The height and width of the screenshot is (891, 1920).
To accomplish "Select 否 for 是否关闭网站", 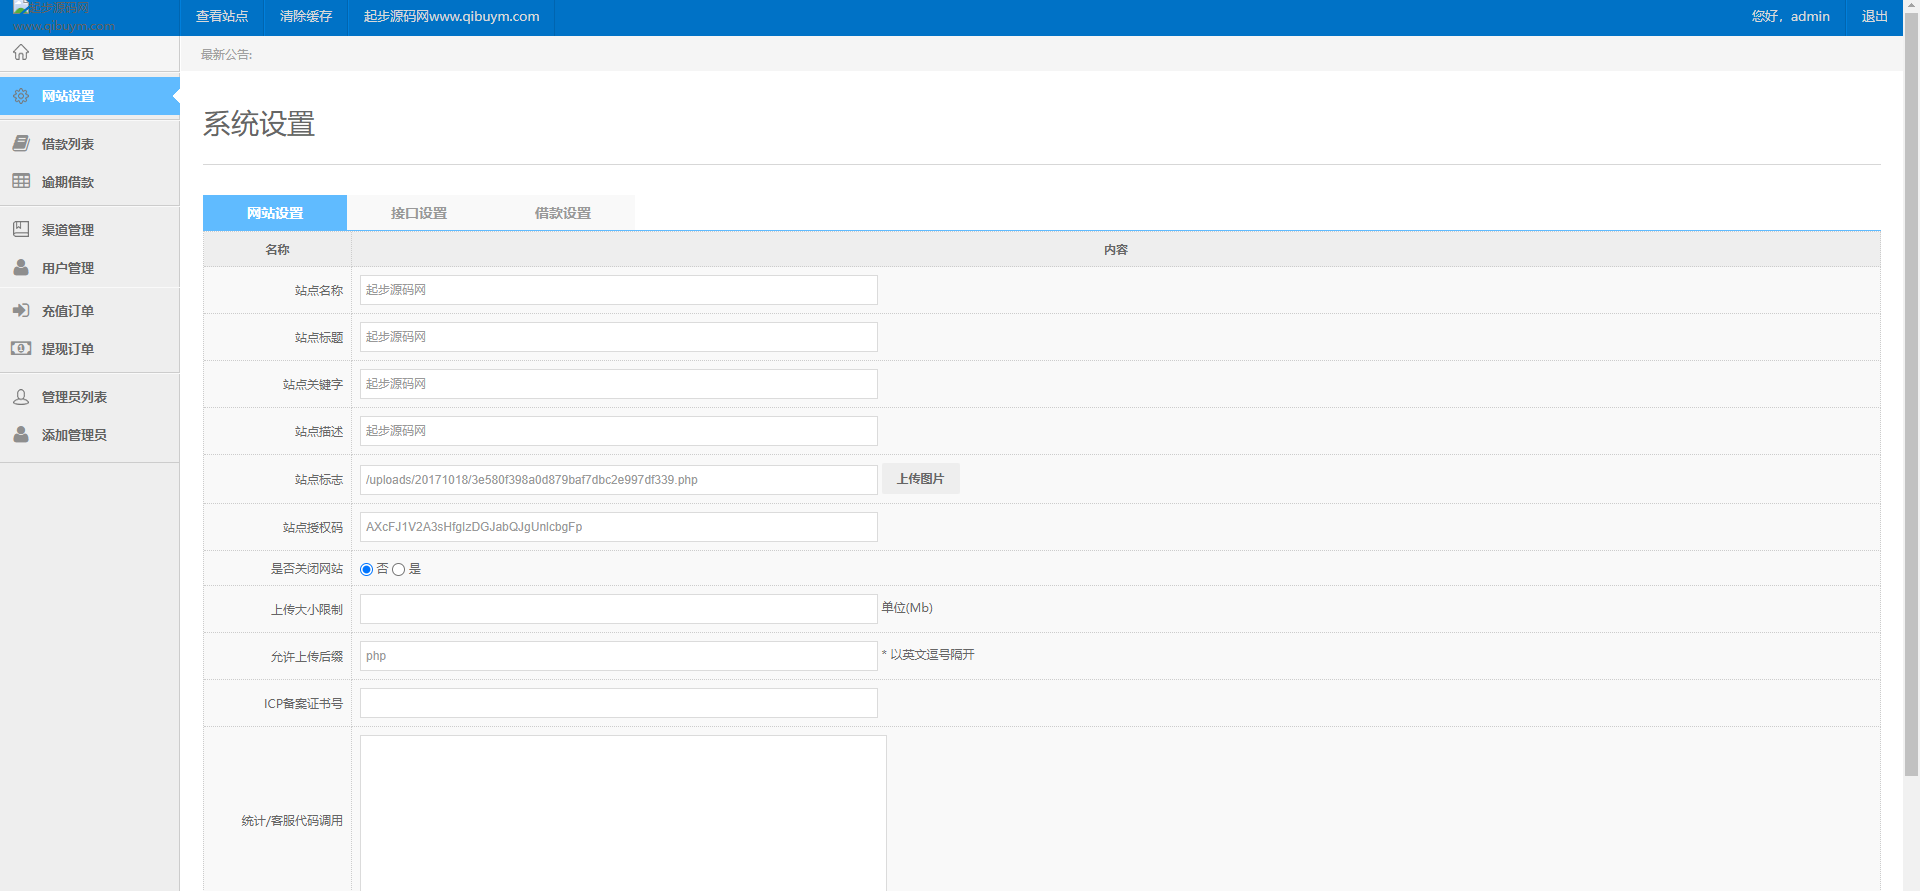I will coord(367,570).
